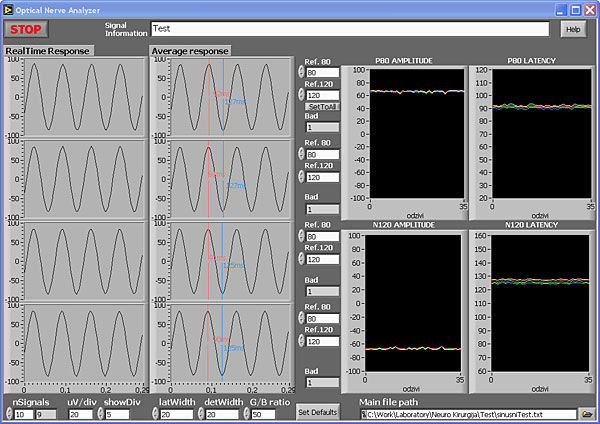Click the detWidth stepper arrows

[x=201, y=413]
